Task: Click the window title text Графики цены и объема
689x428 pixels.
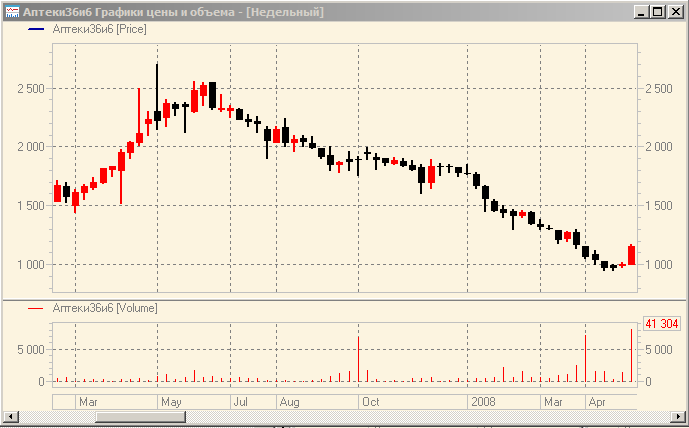Action: point(165,12)
